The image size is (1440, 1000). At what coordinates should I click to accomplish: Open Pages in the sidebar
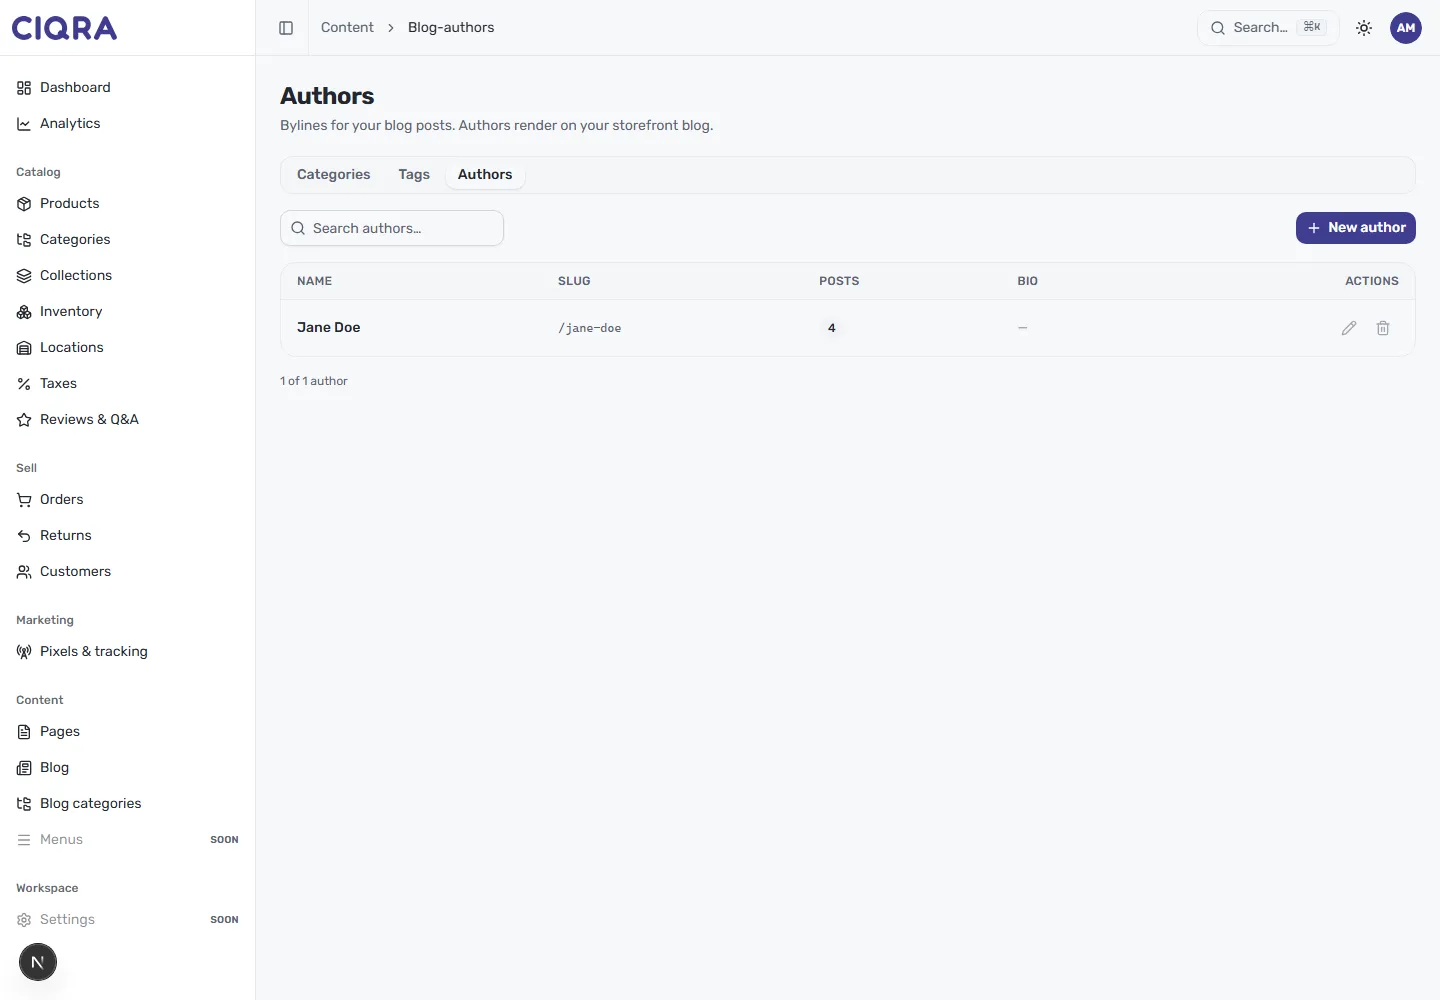tap(128, 732)
